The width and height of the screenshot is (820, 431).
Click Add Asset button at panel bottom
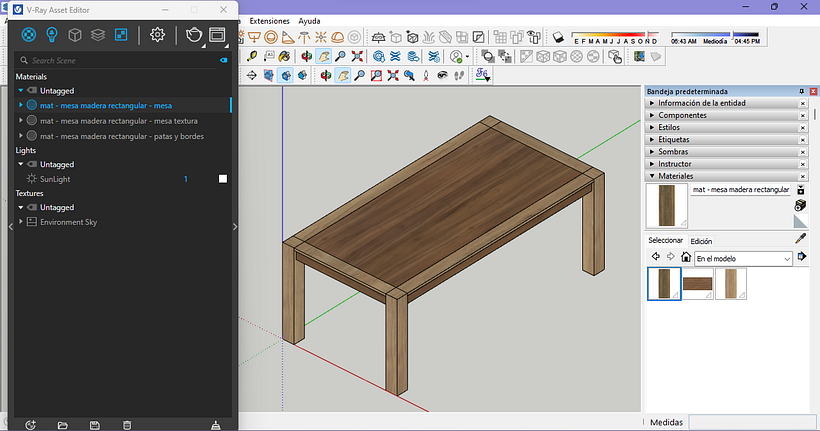click(x=30, y=425)
